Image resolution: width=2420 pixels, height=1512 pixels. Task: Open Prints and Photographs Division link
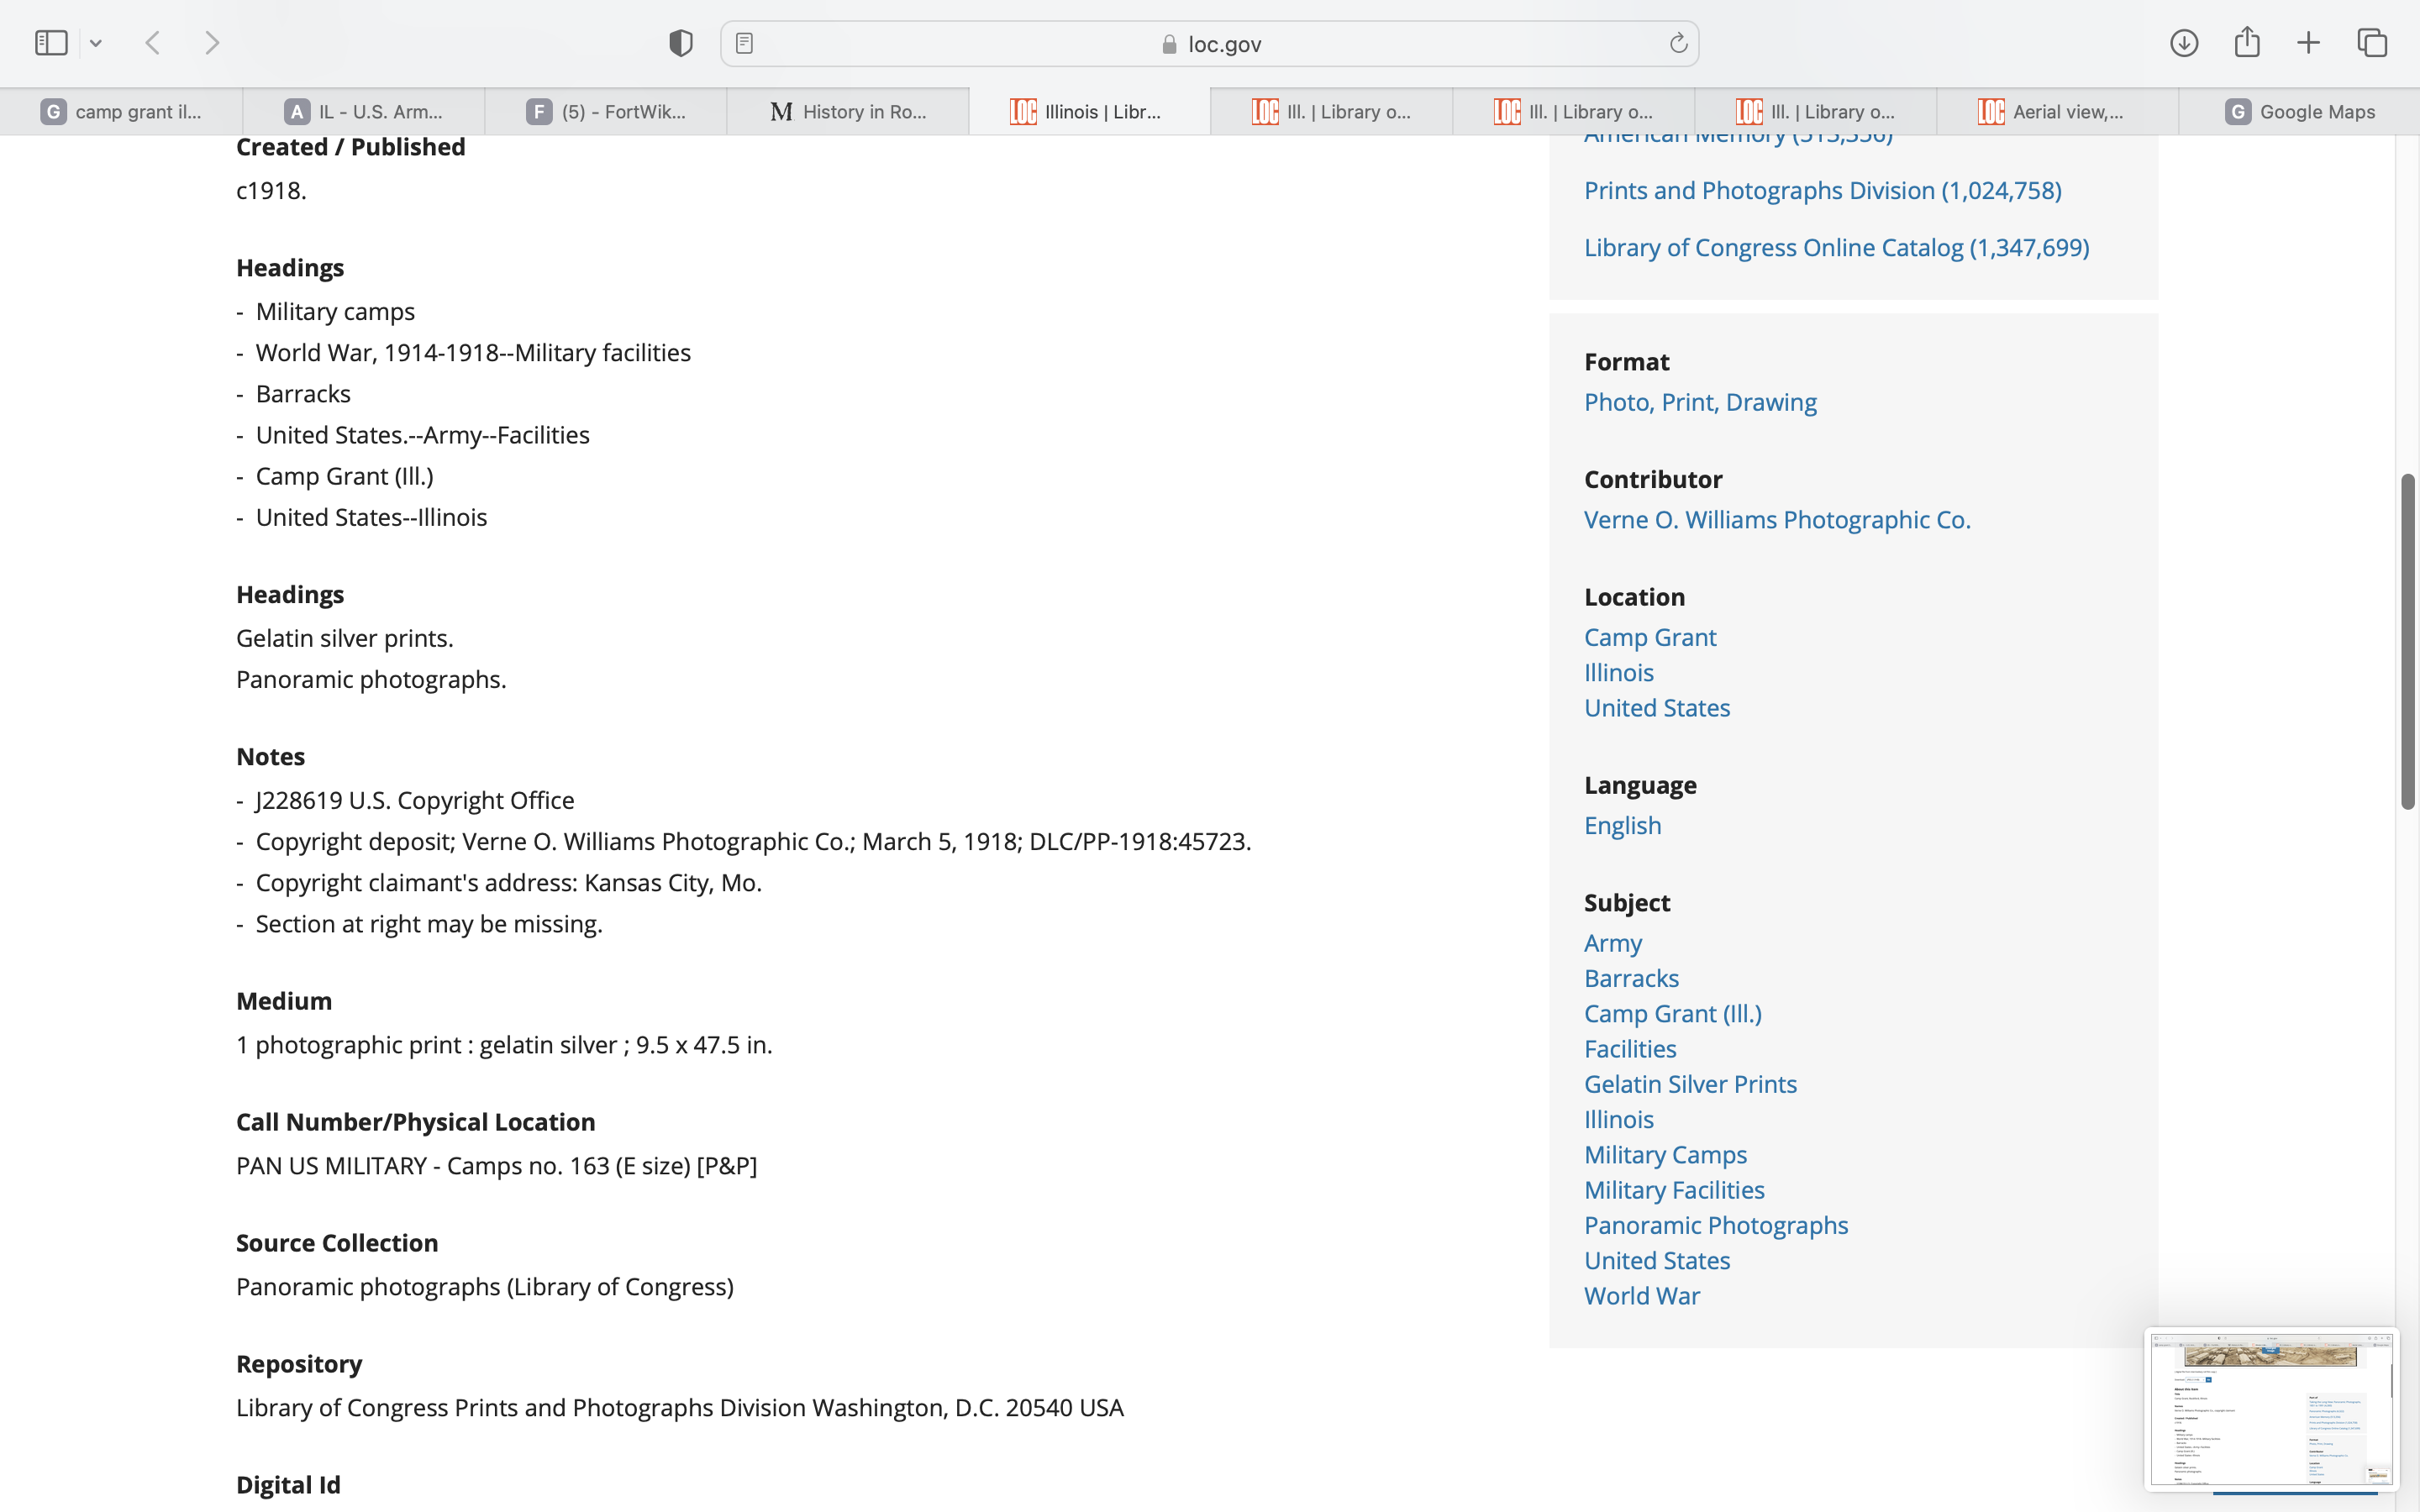pyautogui.click(x=1822, y=190)
